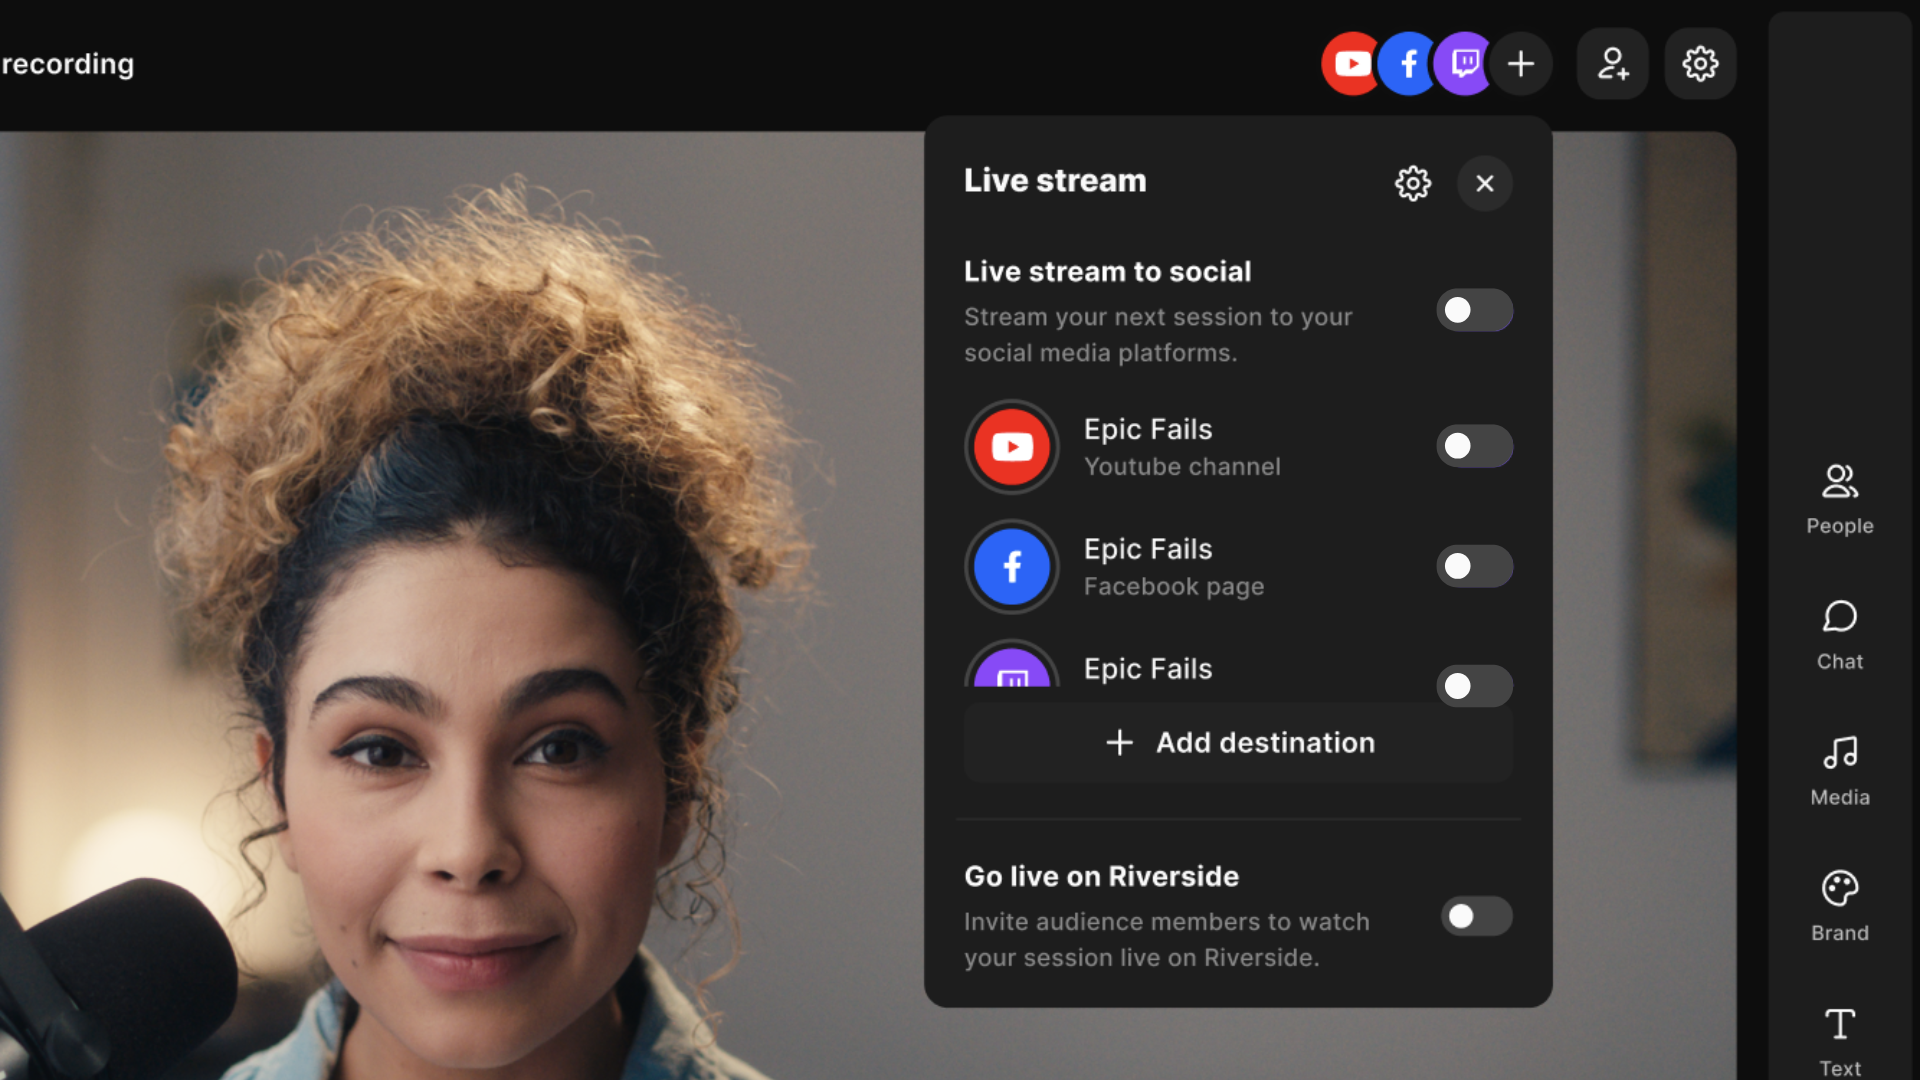Click the Facebook destination icon in top bar
Viewport: 1920px width, 1080px height.
(1408, 64)
